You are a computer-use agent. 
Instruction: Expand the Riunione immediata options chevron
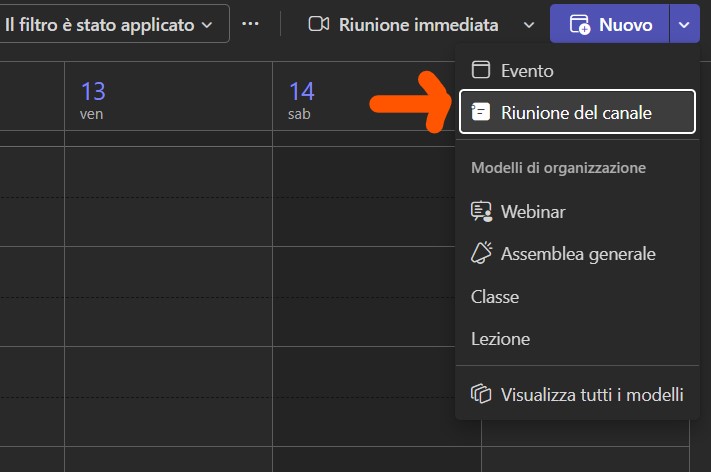coord(529,24)
